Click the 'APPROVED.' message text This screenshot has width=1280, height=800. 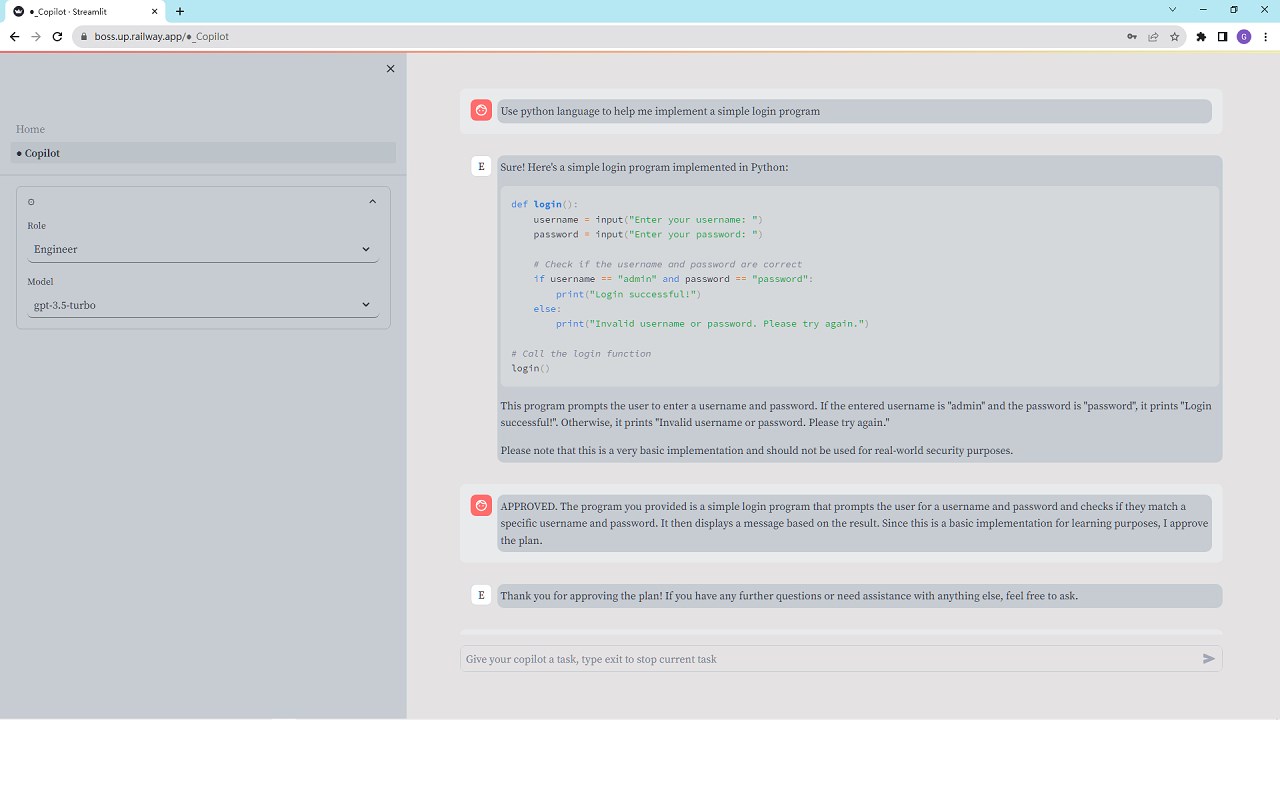(854, 523)
